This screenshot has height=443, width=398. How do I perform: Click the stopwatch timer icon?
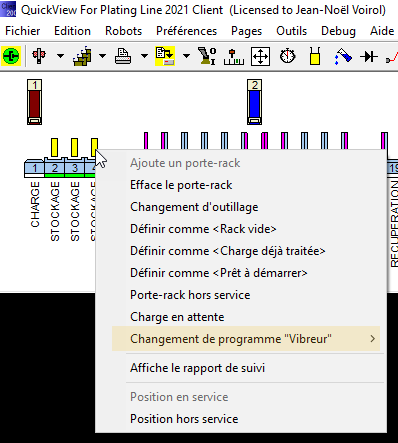[287, 56]
